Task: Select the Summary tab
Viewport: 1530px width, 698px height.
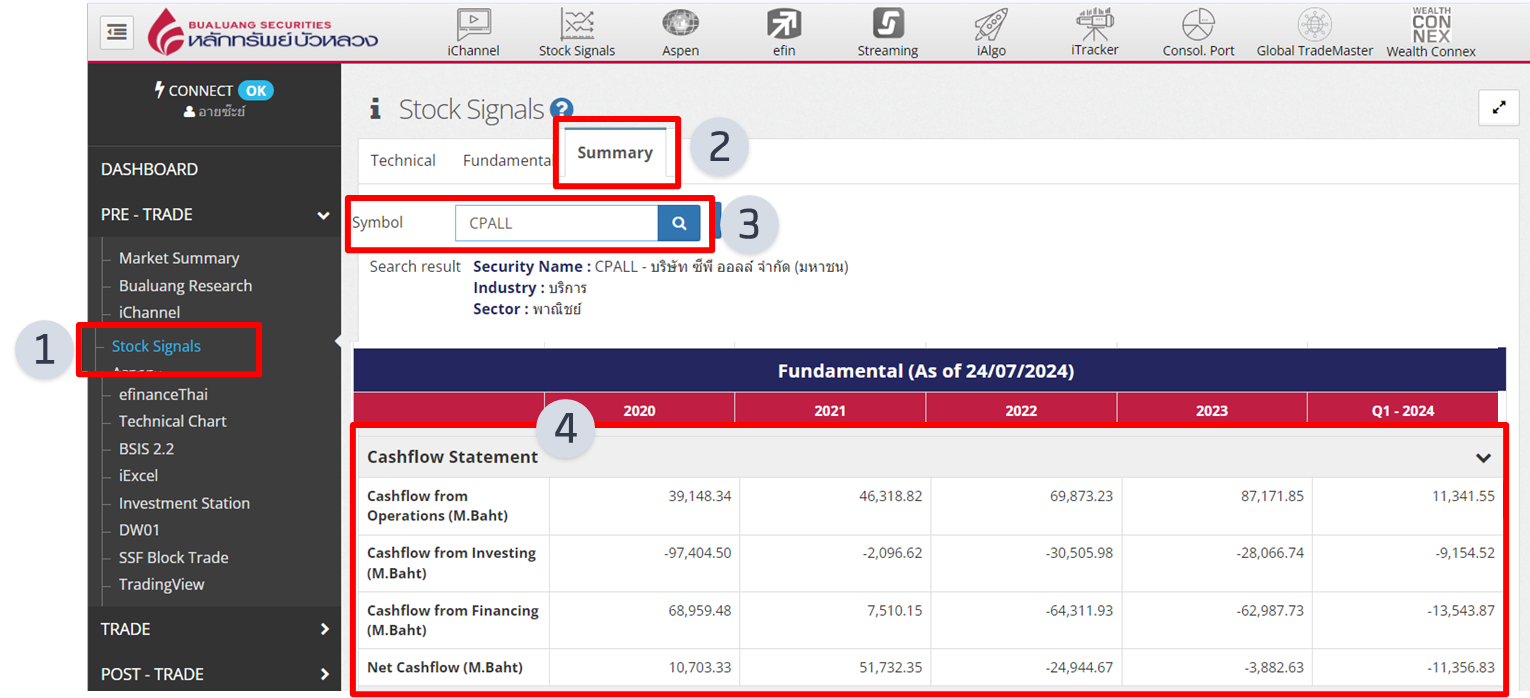Action: [x=615, y=153]
